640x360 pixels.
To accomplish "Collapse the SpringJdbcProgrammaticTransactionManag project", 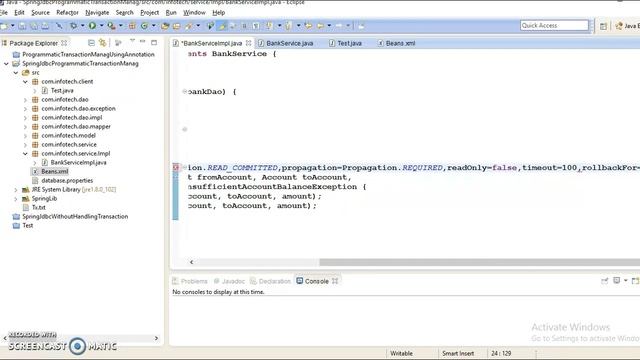I will [x=6, y=64].
